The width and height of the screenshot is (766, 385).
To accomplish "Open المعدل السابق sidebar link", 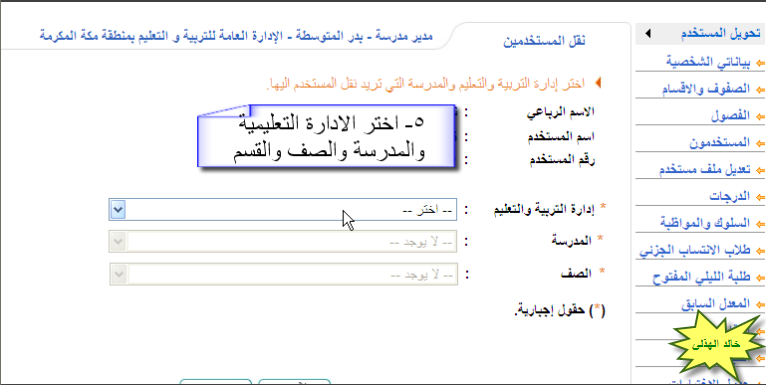I will 716,304.
